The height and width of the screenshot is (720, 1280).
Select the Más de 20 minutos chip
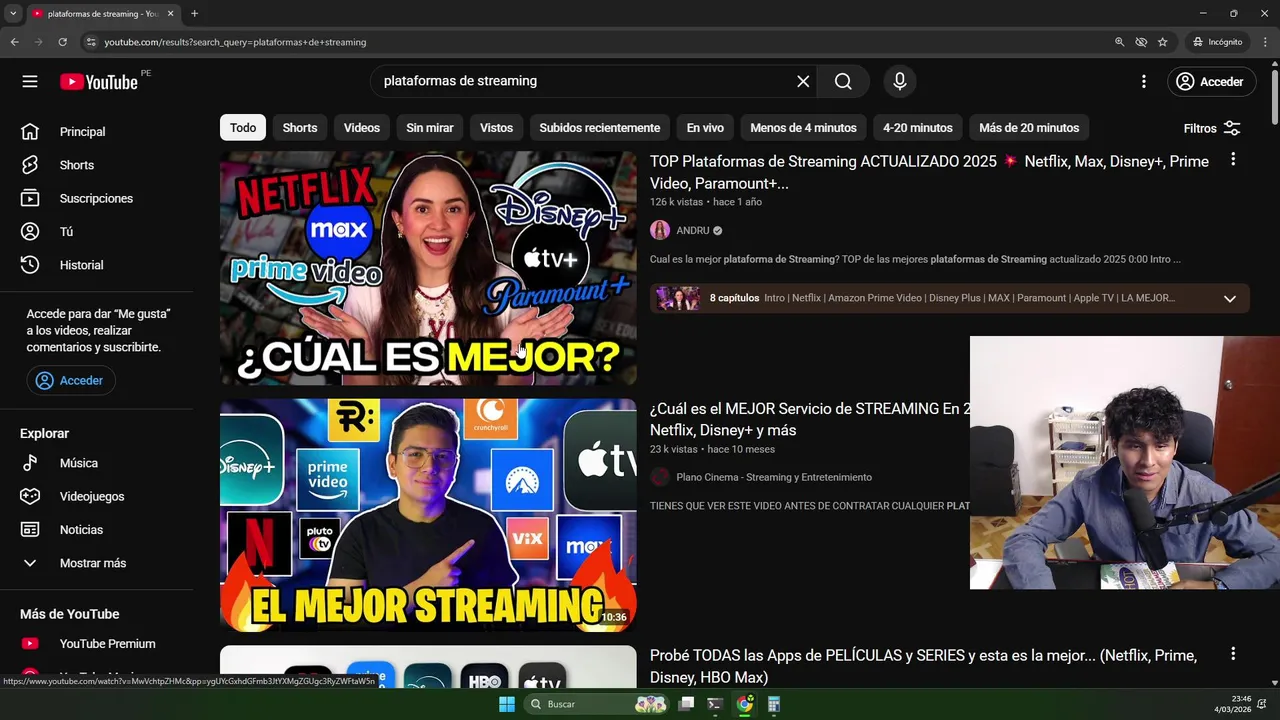click(1029, 128)
